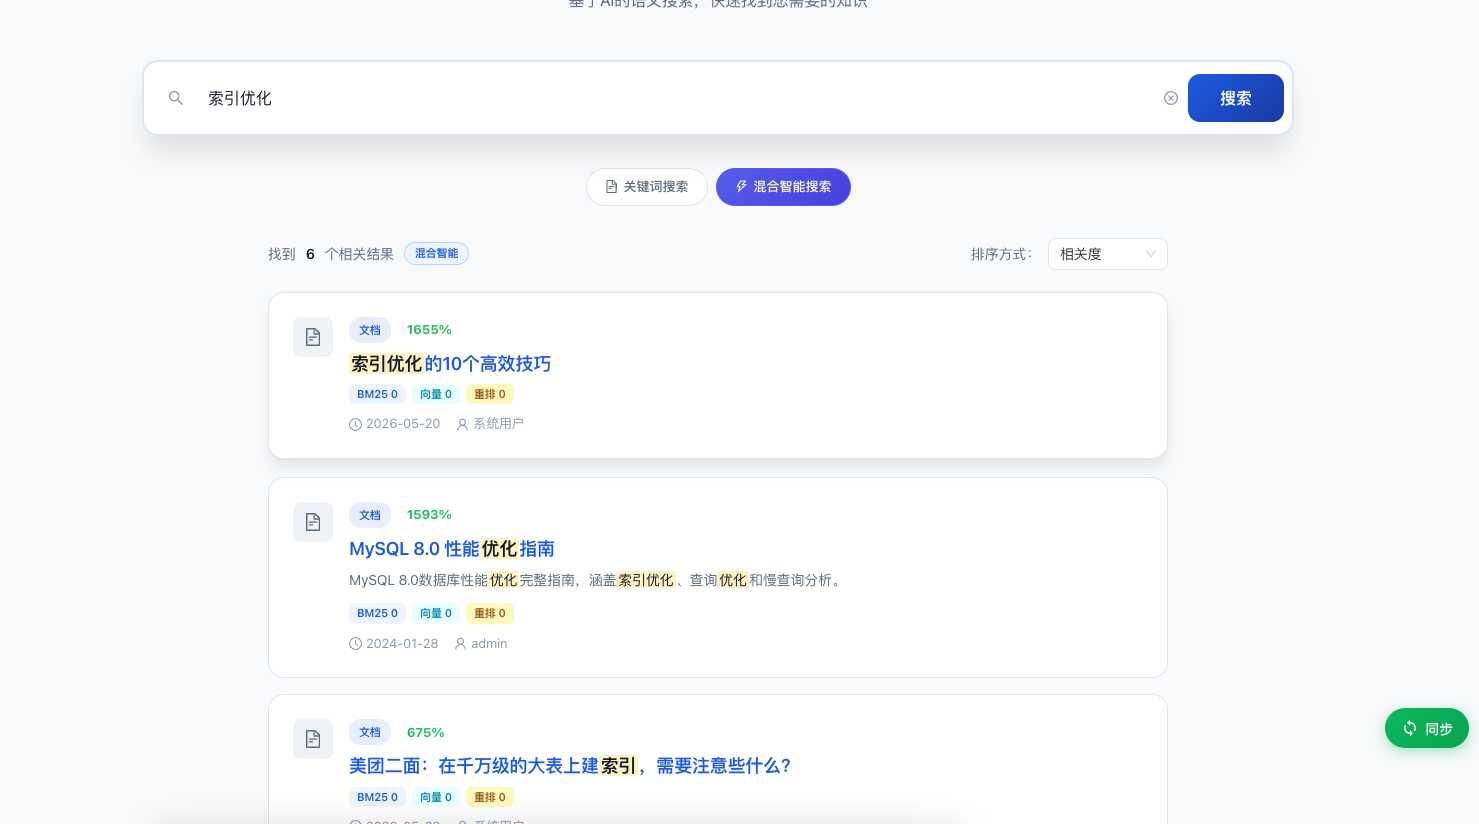This screenshot has width=1479, height=824.
Task: Click BM25 0 tag in MySQL 8.0 card
Action: (377, 613)
